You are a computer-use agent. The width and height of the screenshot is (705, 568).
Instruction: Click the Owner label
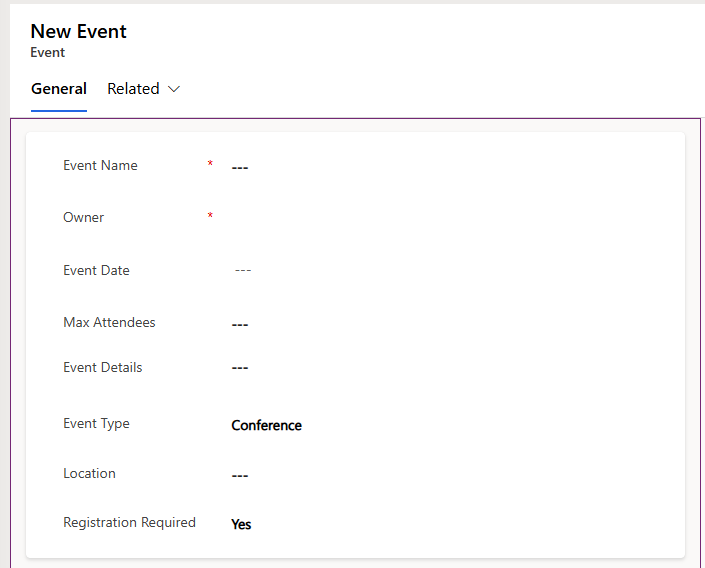point(84,218)
